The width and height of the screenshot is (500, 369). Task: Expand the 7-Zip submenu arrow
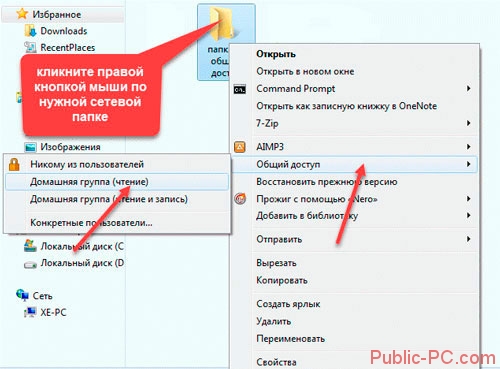(x=468, y=123)
